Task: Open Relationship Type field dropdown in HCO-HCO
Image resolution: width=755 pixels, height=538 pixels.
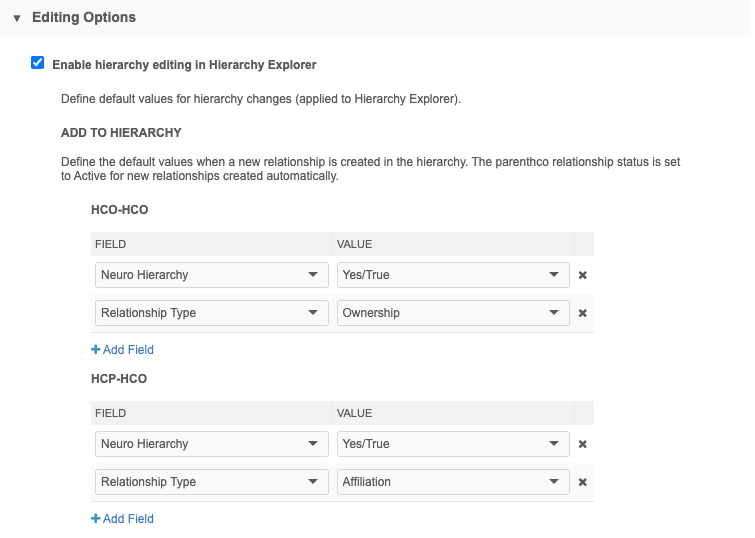Action: coord(211,313)
